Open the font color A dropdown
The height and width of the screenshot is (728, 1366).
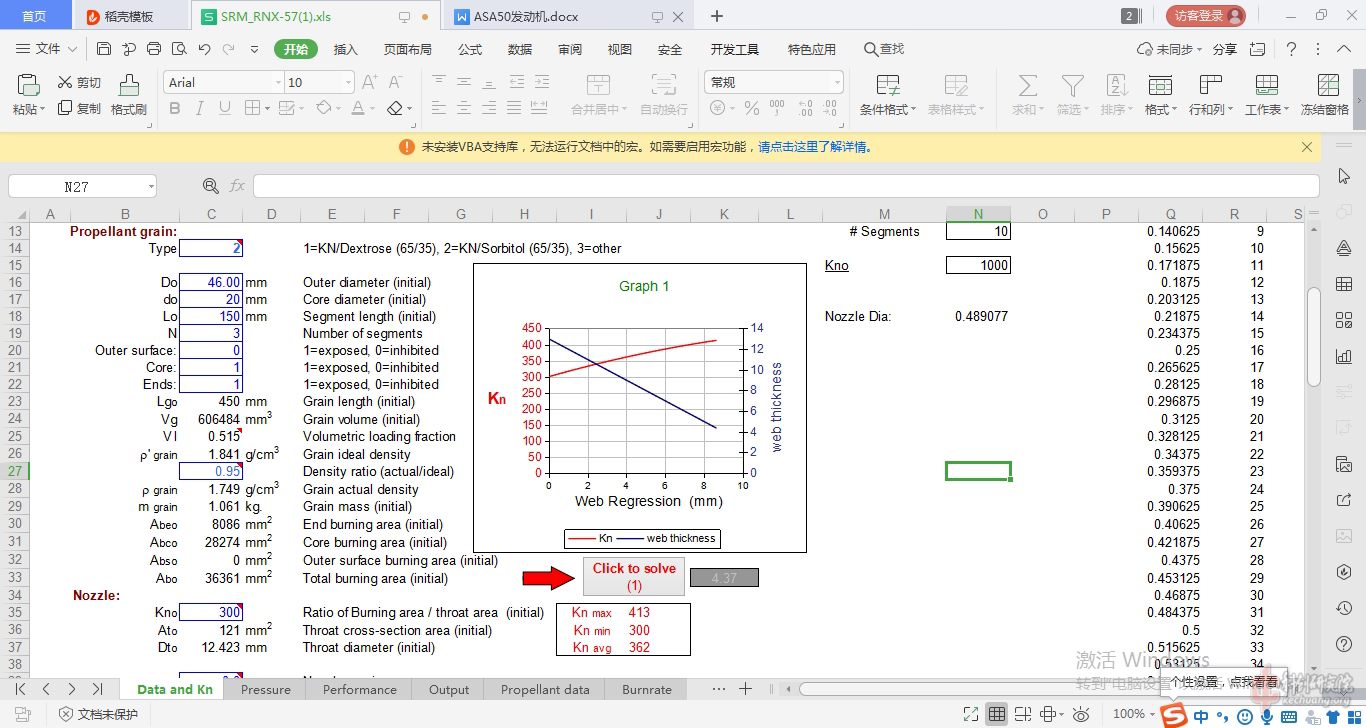[x=374, y=108]
